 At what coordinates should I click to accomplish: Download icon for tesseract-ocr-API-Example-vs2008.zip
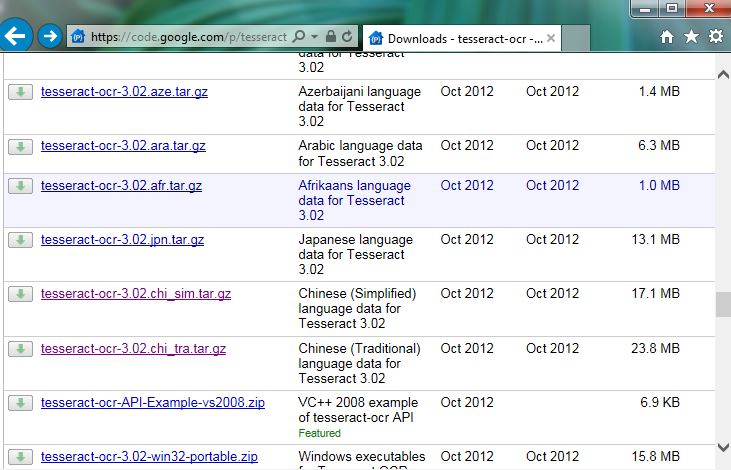click(21, 403)
